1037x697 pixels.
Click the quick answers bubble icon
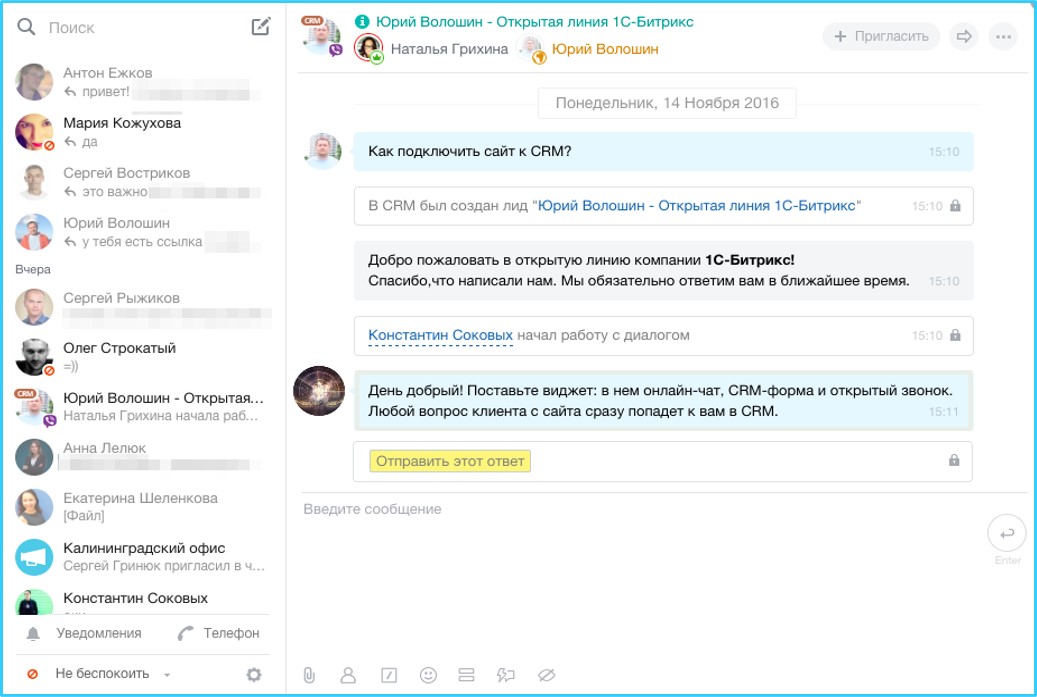[x=506, y=675]
